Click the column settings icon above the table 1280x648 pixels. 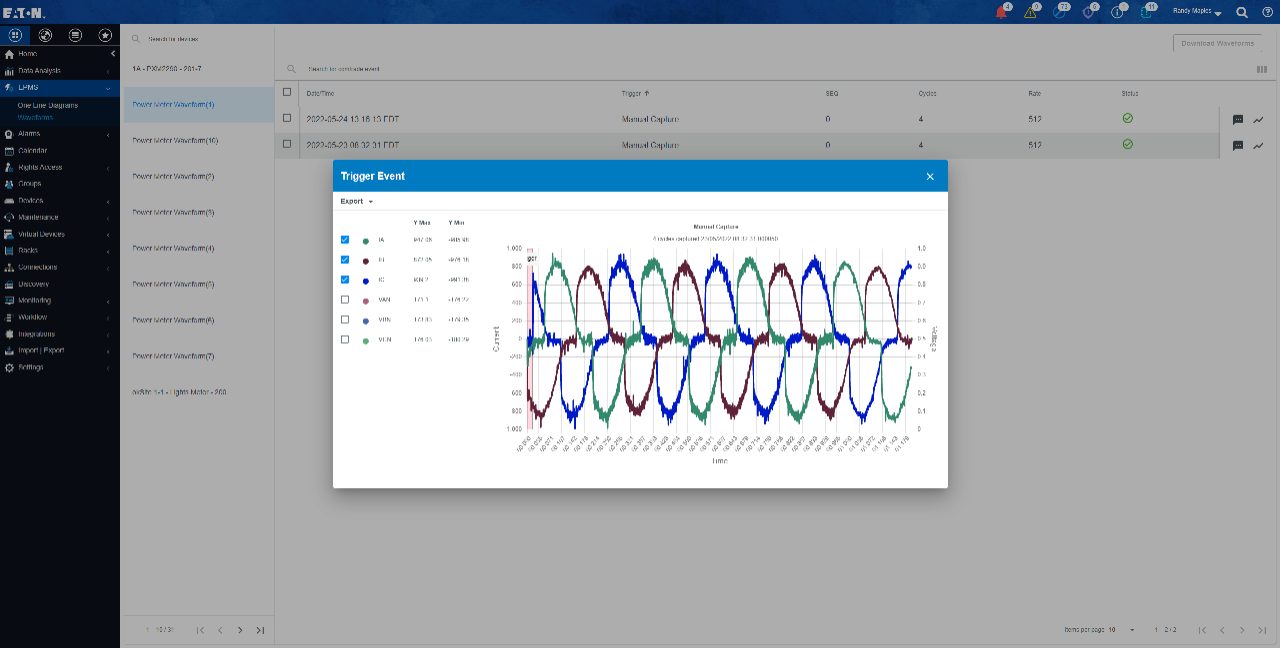coord(1261,69)
